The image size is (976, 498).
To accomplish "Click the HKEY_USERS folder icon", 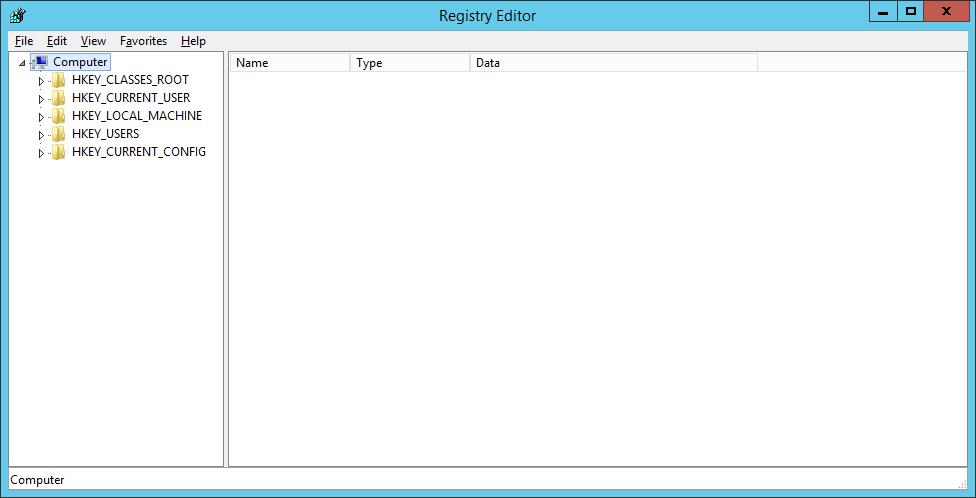I will 59,134.
